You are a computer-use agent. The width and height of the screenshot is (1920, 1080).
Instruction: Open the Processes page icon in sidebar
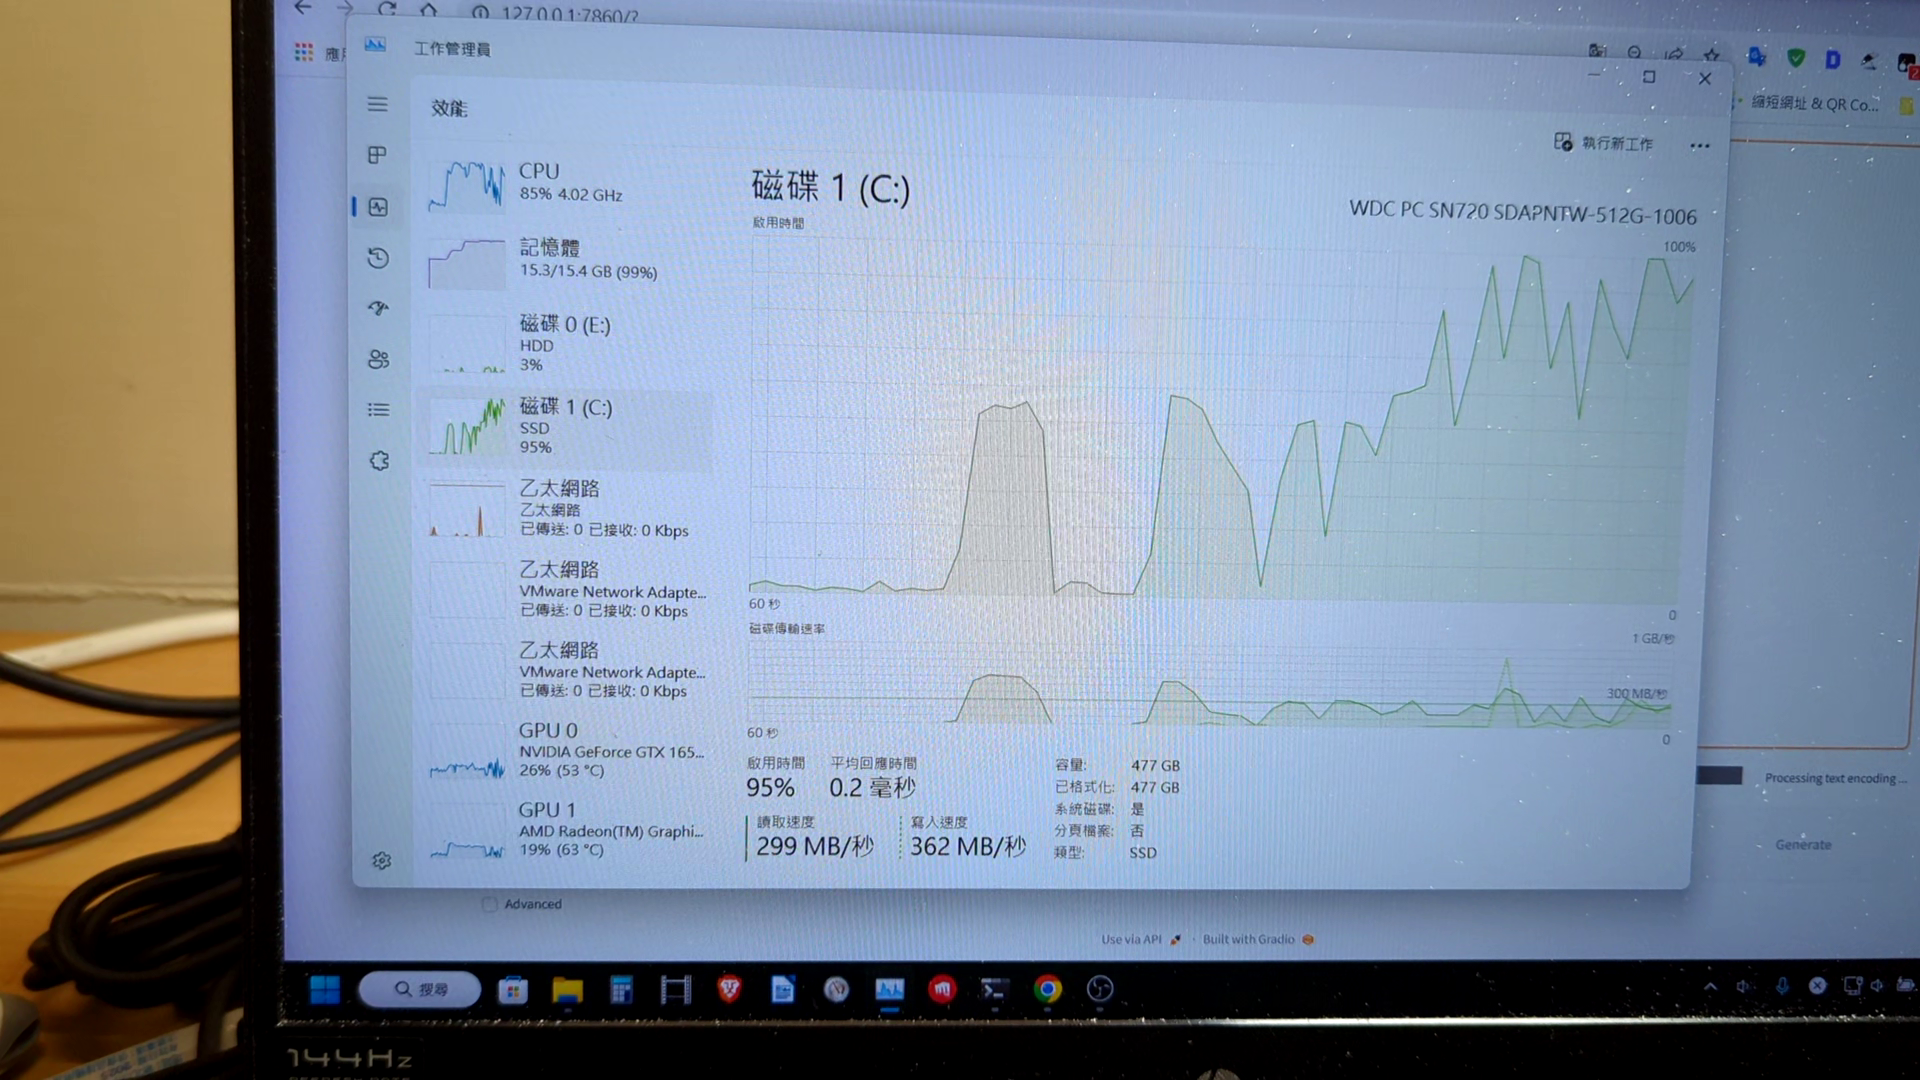click(377, 155)
